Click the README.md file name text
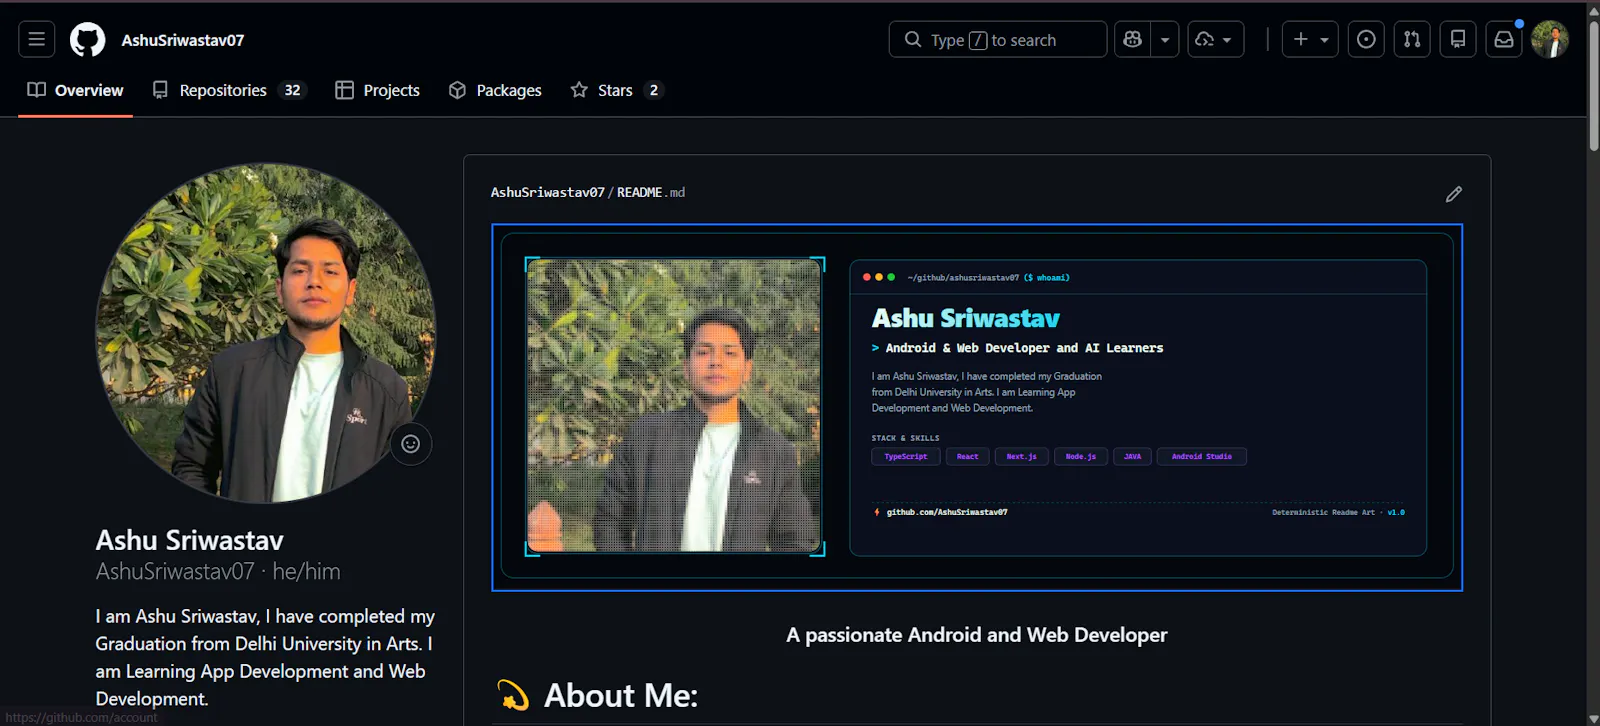 (651, 193)
